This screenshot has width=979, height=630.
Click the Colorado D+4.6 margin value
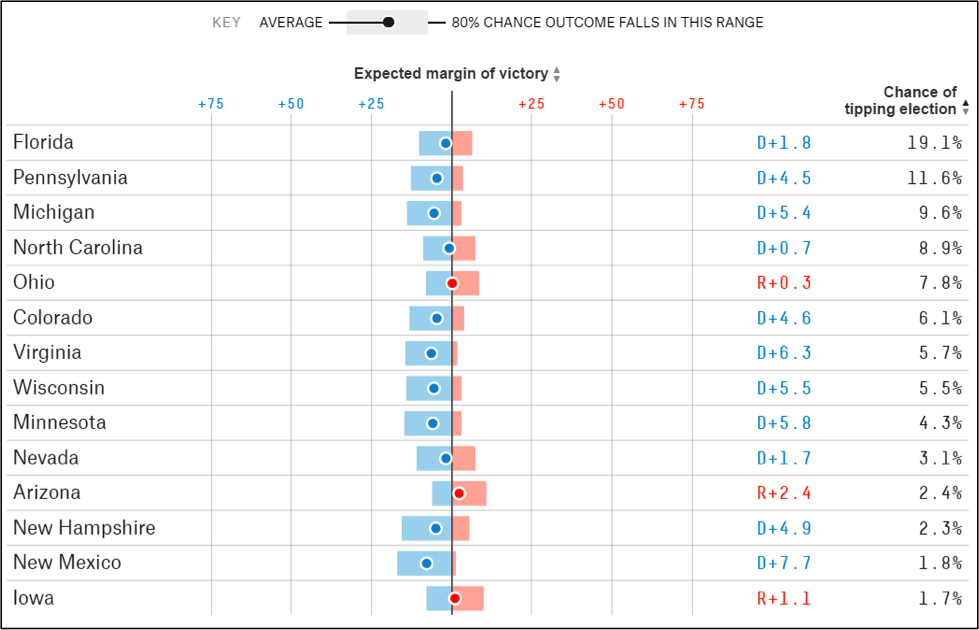click(x=784, y=318)
